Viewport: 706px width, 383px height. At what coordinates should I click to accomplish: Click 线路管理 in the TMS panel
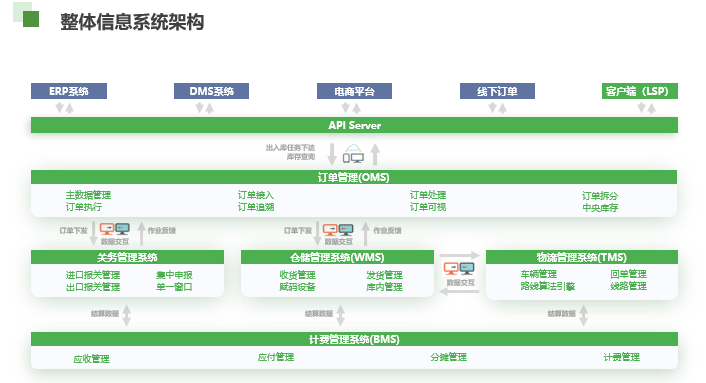628,286
